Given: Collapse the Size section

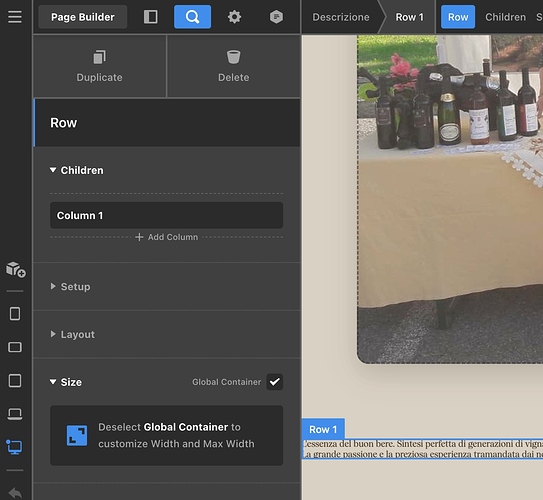Looking at the screenshot, I should (66, 382).
